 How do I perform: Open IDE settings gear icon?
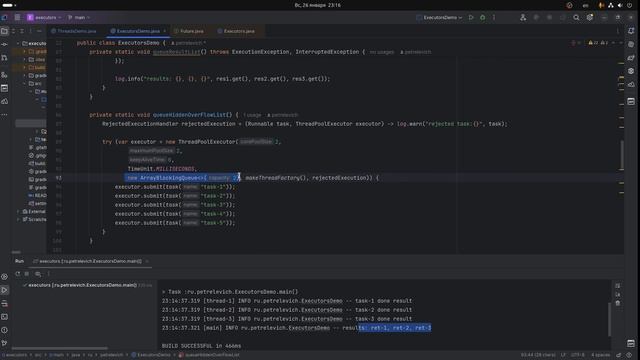[x=590, y=18]
